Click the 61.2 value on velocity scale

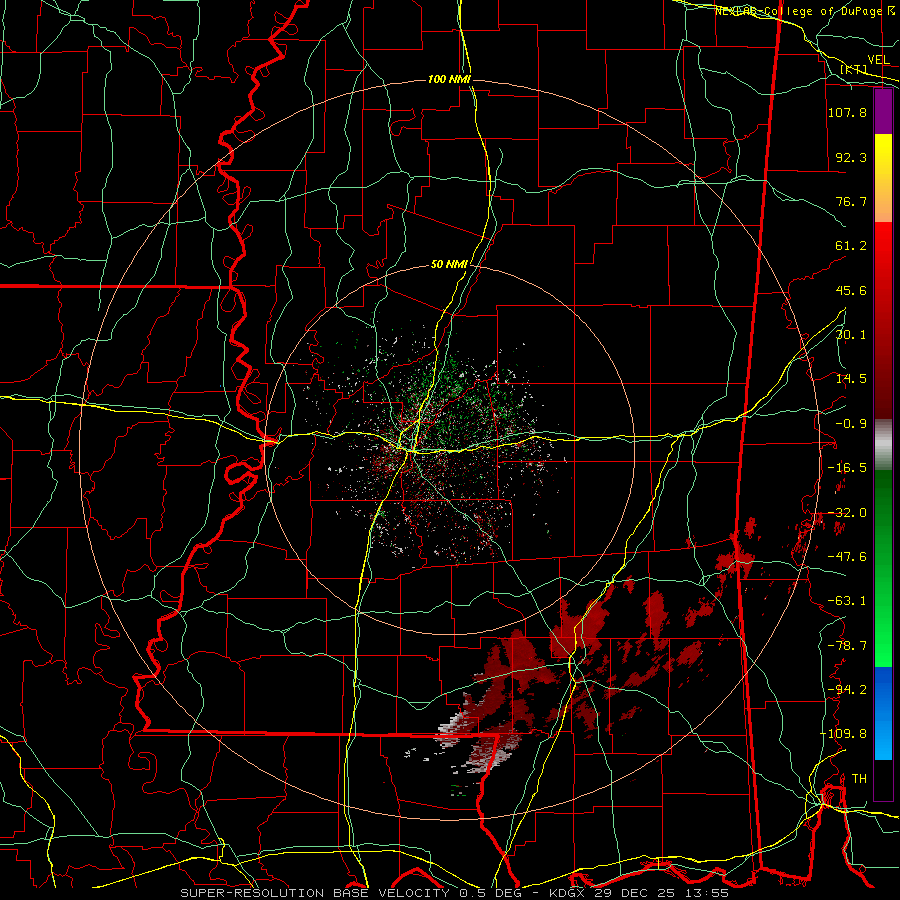(x=851, y=246)
